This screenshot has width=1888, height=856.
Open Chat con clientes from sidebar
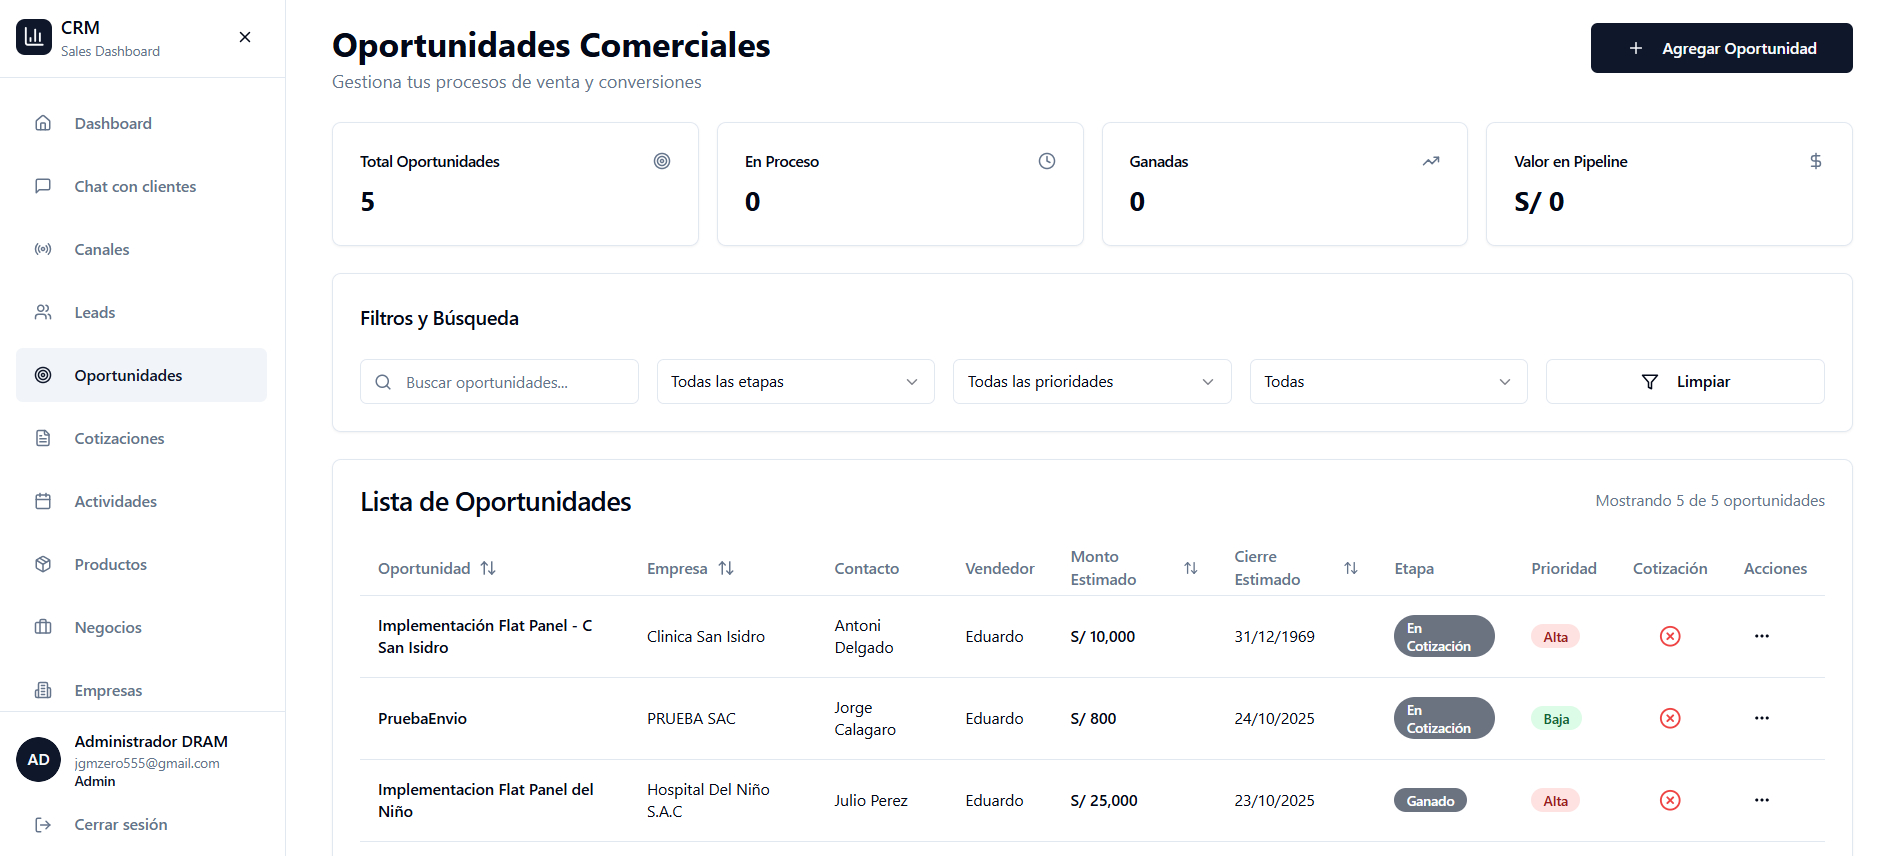(x=135, y=186)
